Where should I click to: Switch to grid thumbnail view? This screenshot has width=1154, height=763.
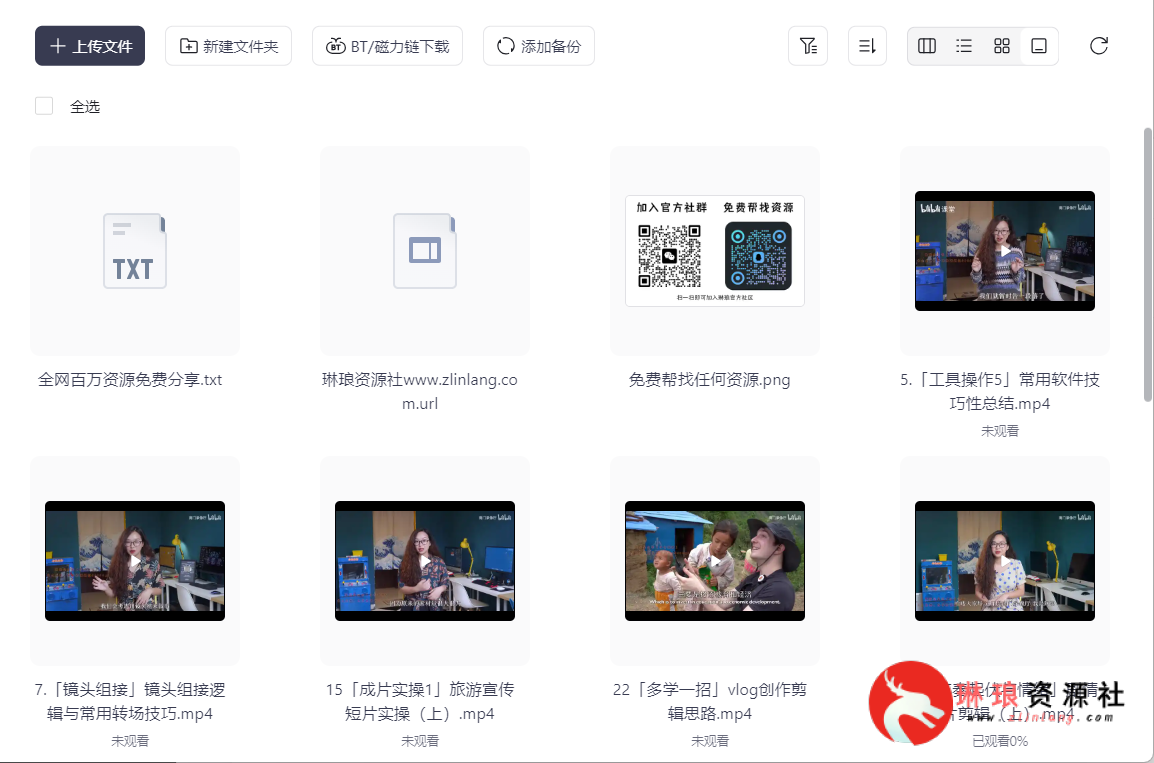point(1002,46)
